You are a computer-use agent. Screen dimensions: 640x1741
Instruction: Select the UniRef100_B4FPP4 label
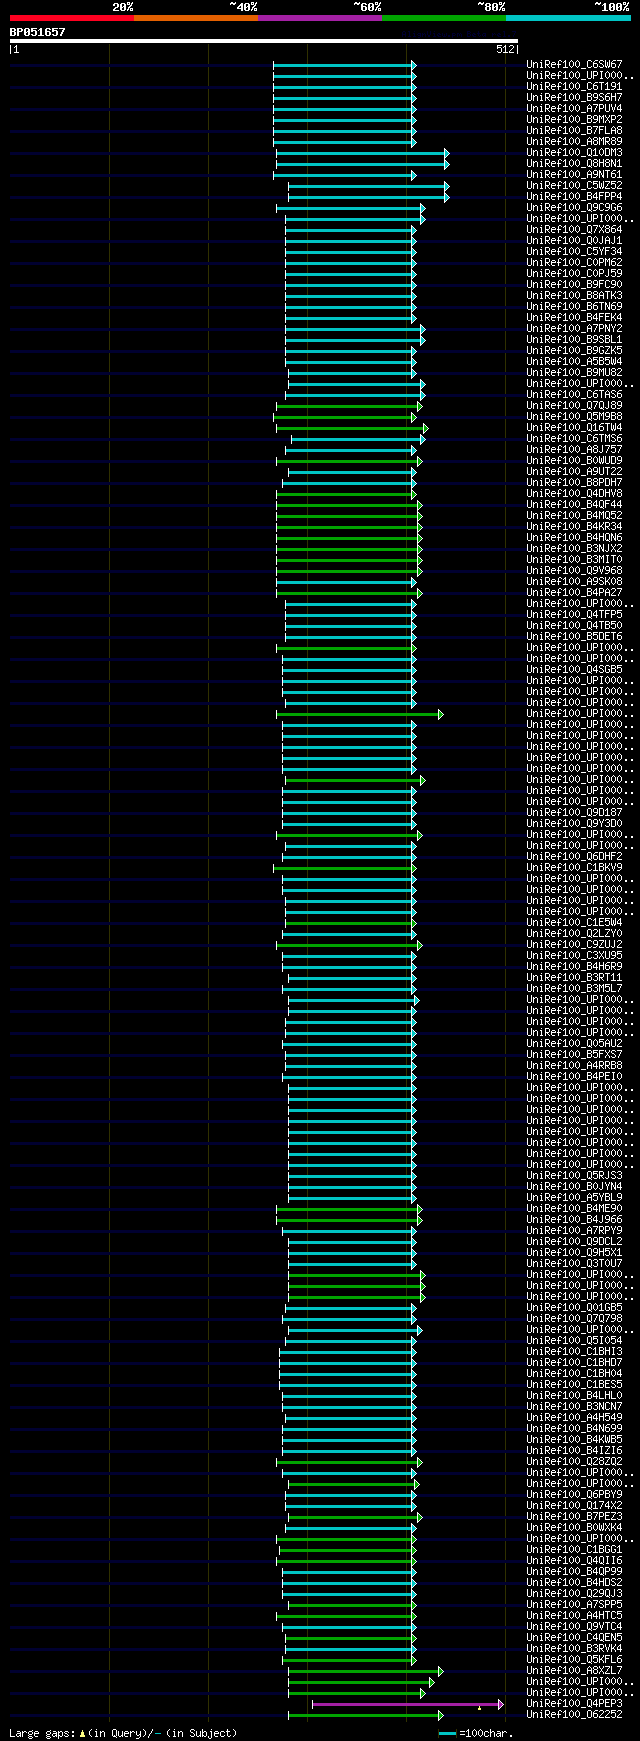(x=574, y=197)
